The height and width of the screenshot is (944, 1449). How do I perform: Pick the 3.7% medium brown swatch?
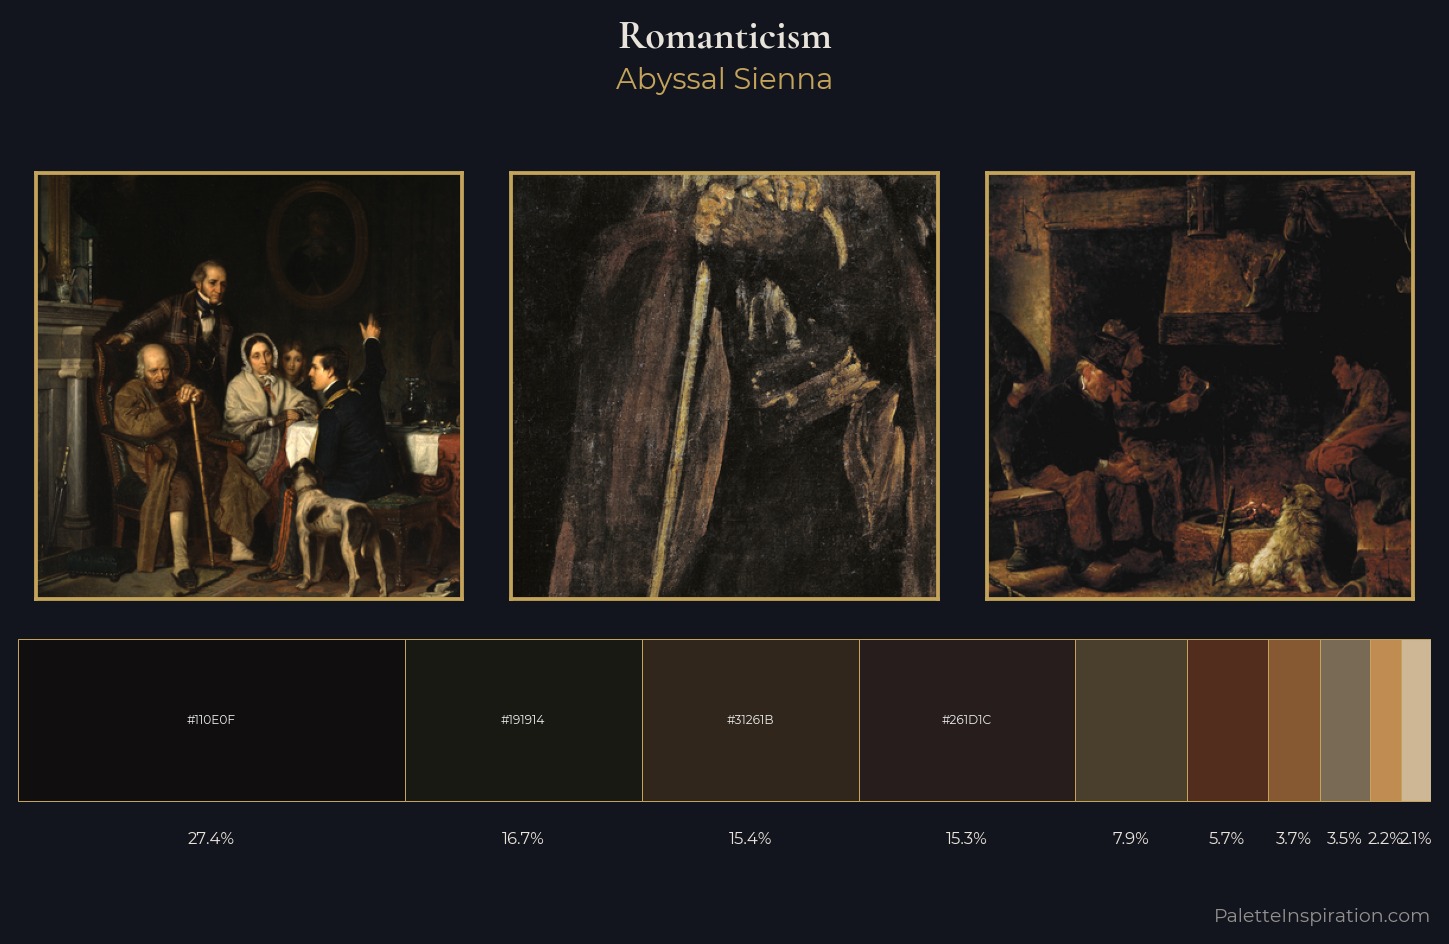(x=1294, y=720)
